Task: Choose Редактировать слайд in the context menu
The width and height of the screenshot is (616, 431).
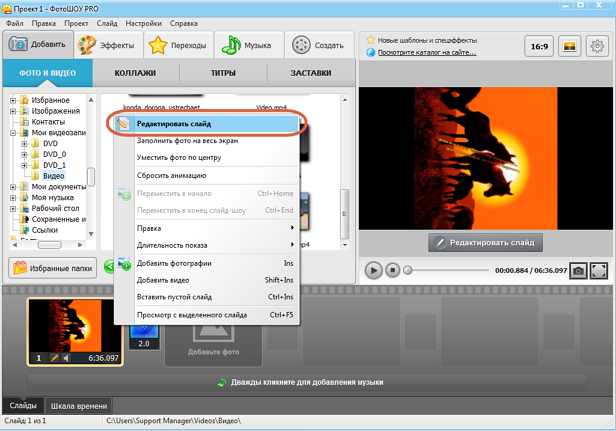Action: 206,124
